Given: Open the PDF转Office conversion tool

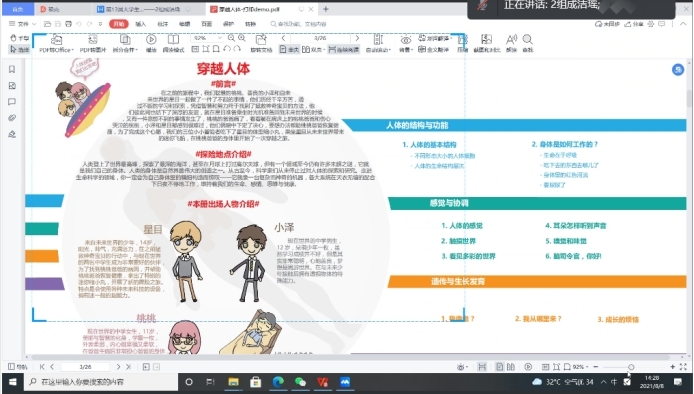Looking at the screenshot, I should [x=56, y=44].
